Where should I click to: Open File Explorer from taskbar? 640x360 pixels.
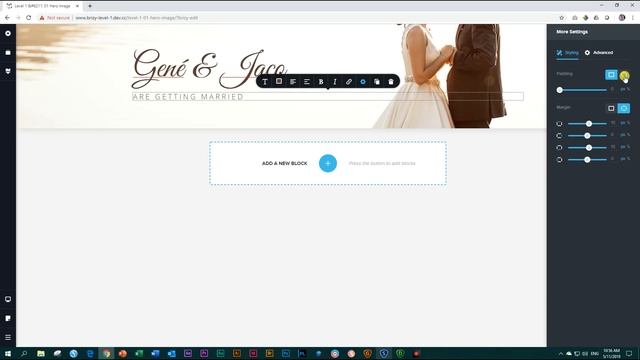pyautogui.click(x=41, y=353)
